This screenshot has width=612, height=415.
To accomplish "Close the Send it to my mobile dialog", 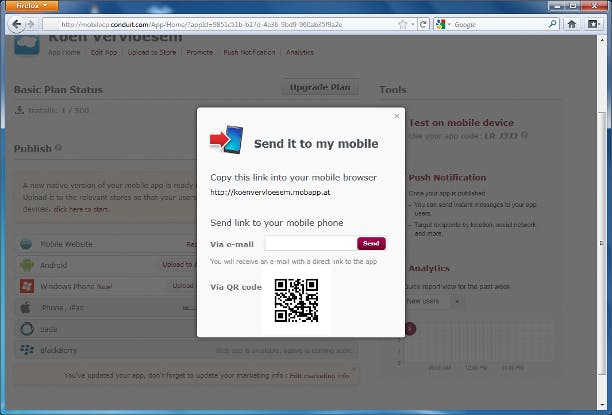I will (x=397, y=116).
